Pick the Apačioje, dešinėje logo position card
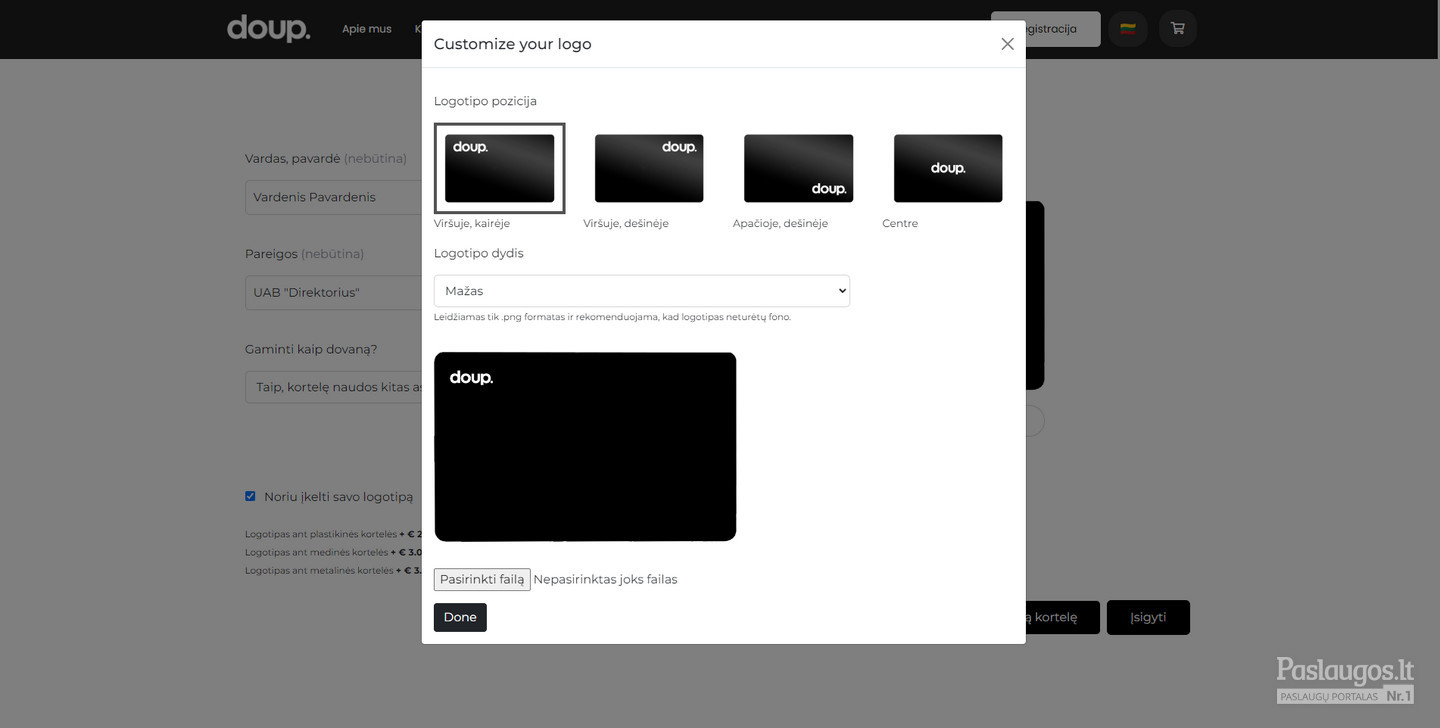 [798, 168]
